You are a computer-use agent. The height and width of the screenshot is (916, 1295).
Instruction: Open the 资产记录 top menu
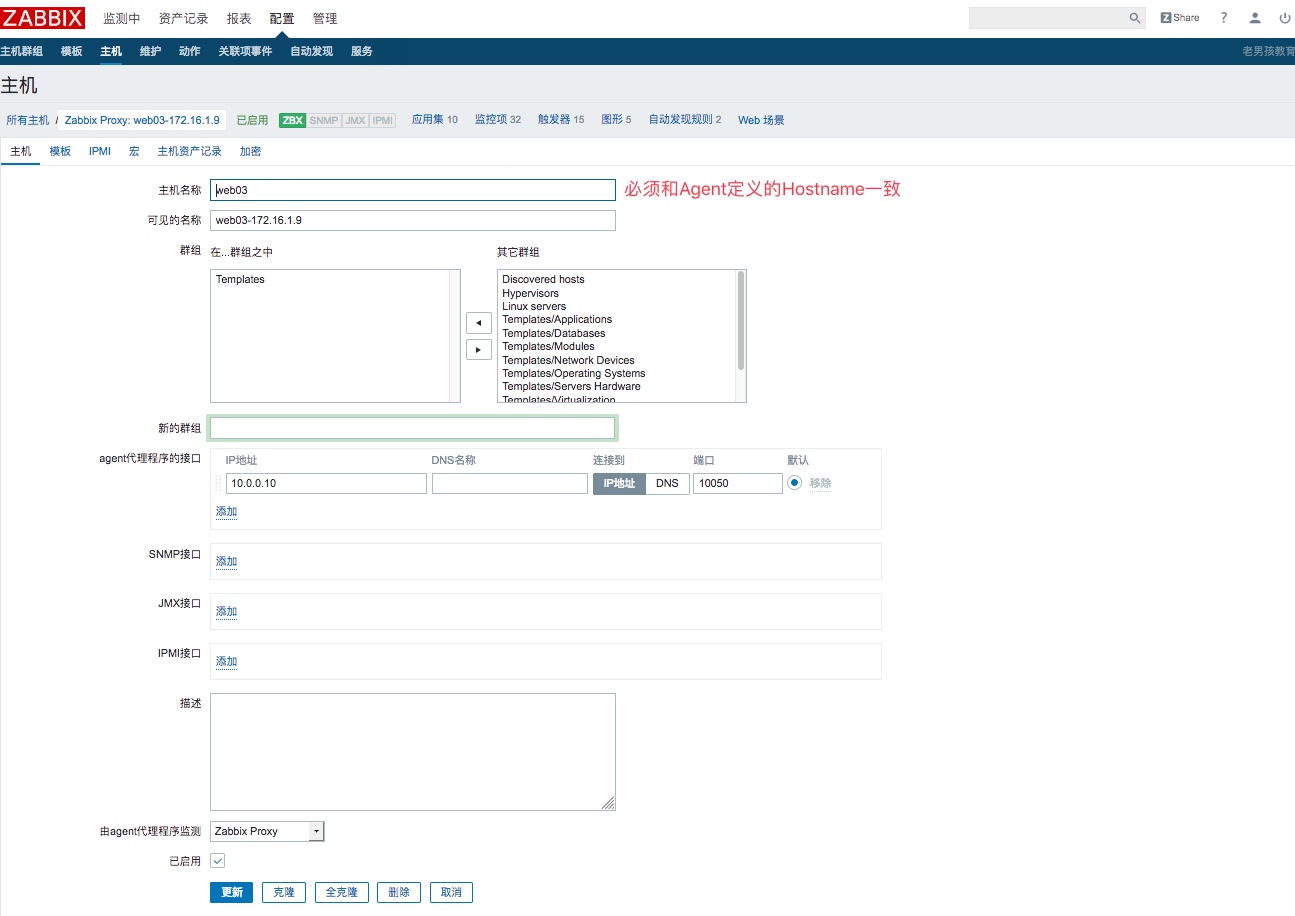click(184, 18)
